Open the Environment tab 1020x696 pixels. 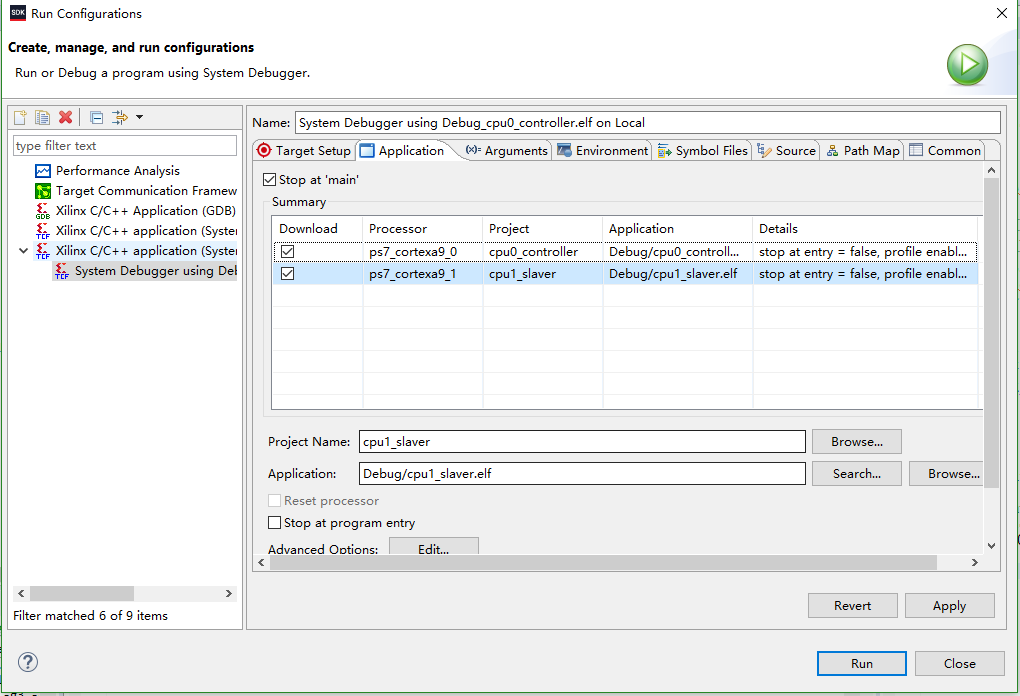[603, 150]
